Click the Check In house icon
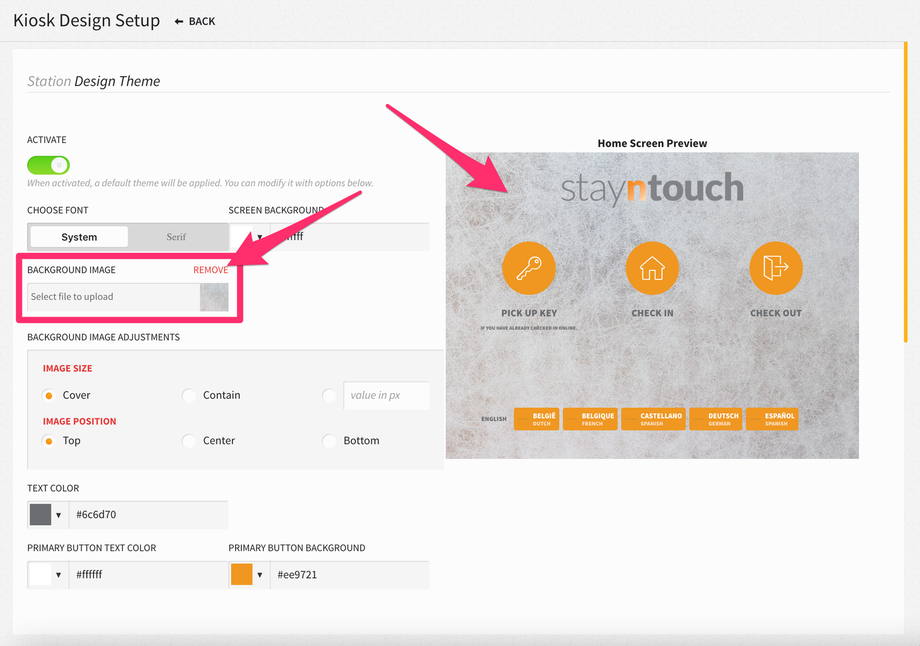Image resolution: width=920 pixels, height=646 pixels. coord(652,268)
